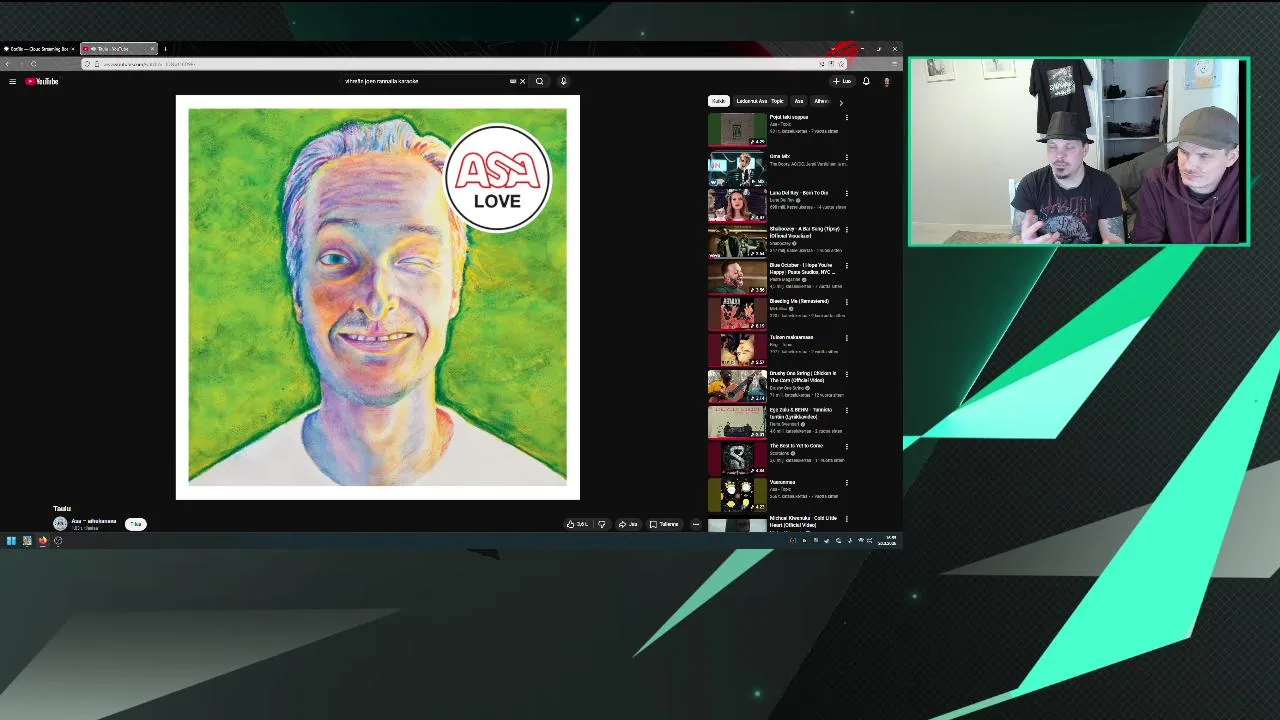Open the Windows Start button

11,541
